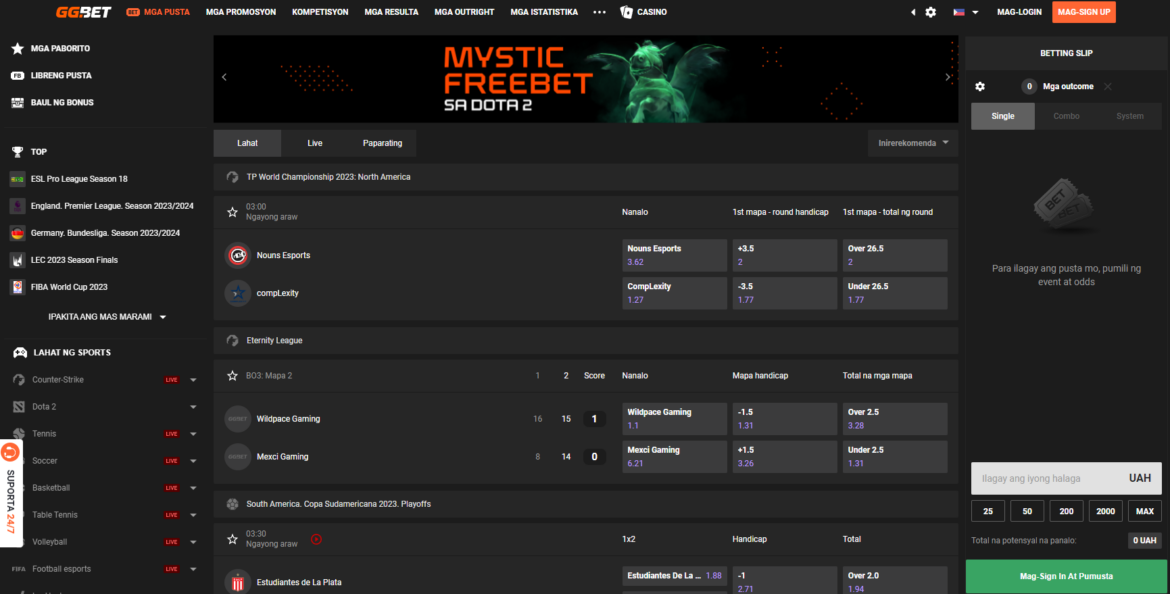Expand the Basketball sport list

[x=193, y=488]
